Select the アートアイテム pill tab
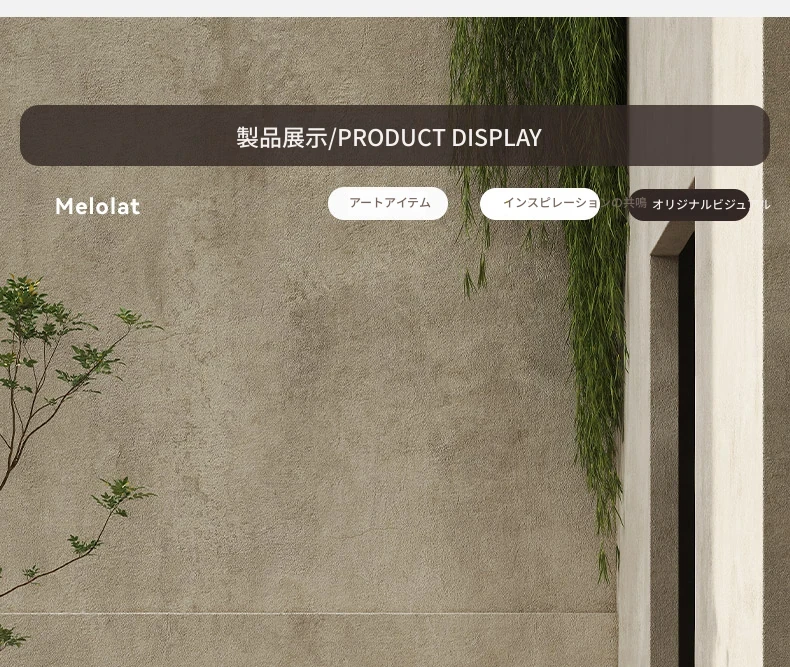 tap(387, 204)
